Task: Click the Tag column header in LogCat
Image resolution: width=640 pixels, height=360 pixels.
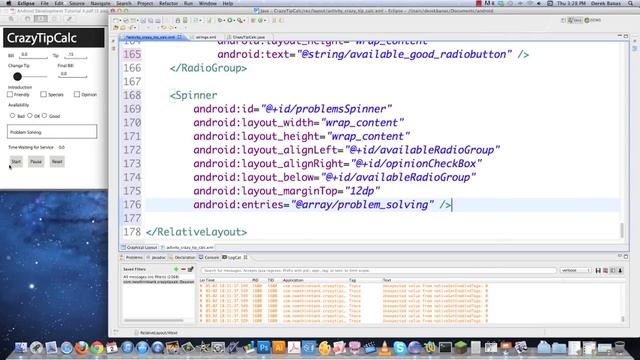Action: (x=352, y=280)
